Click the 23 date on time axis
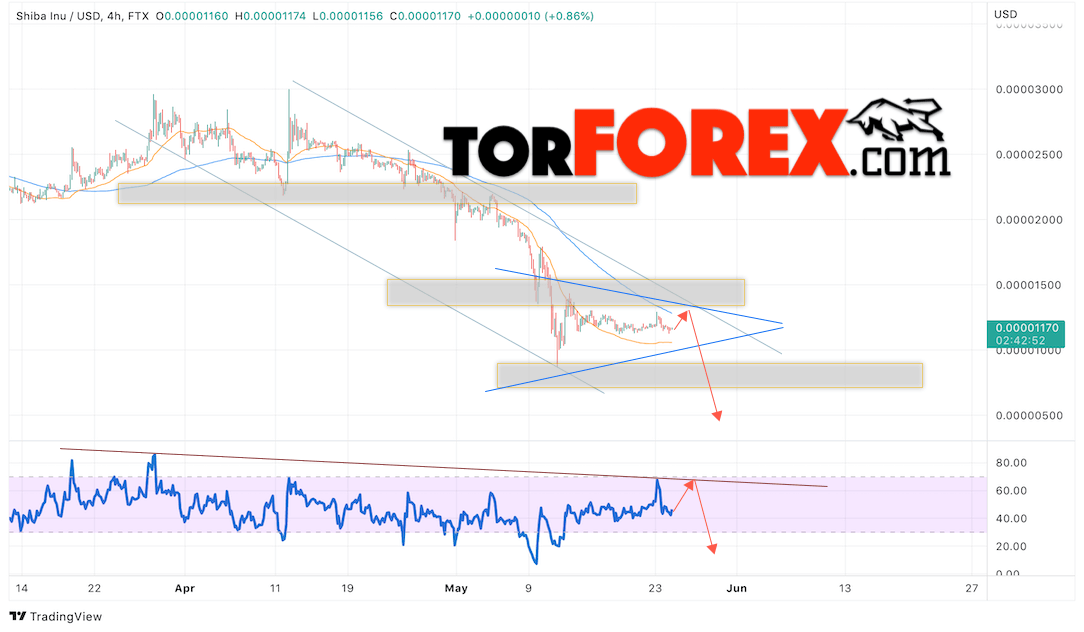 [655, 588]
